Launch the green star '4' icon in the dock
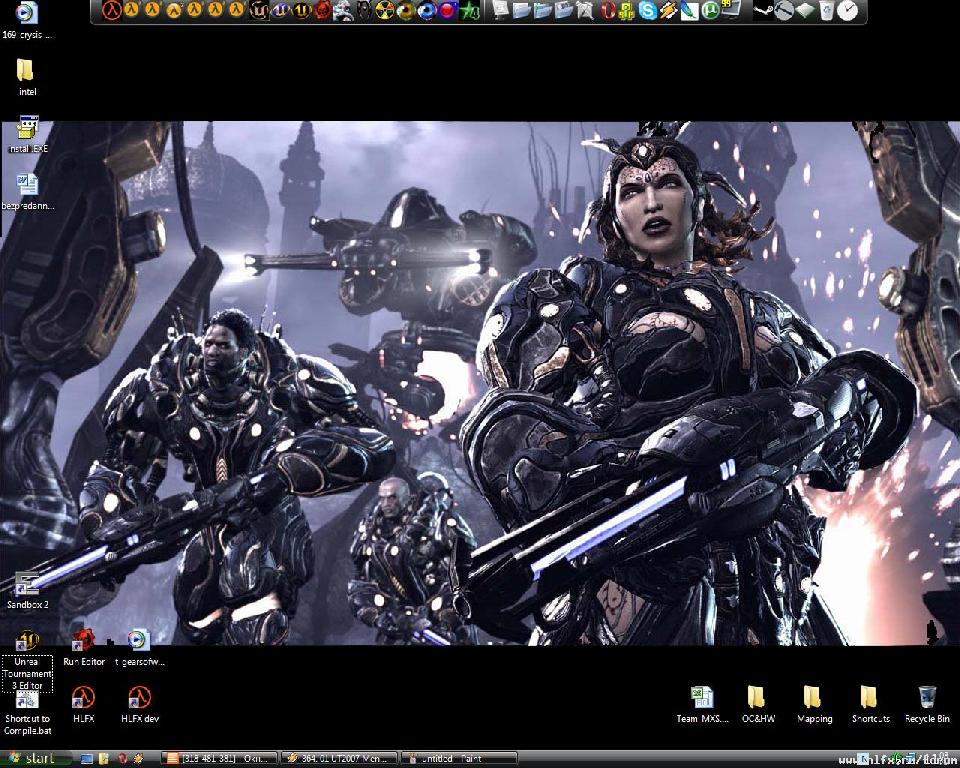This screenshot has height=768, width=960. (x=470, y=10)
